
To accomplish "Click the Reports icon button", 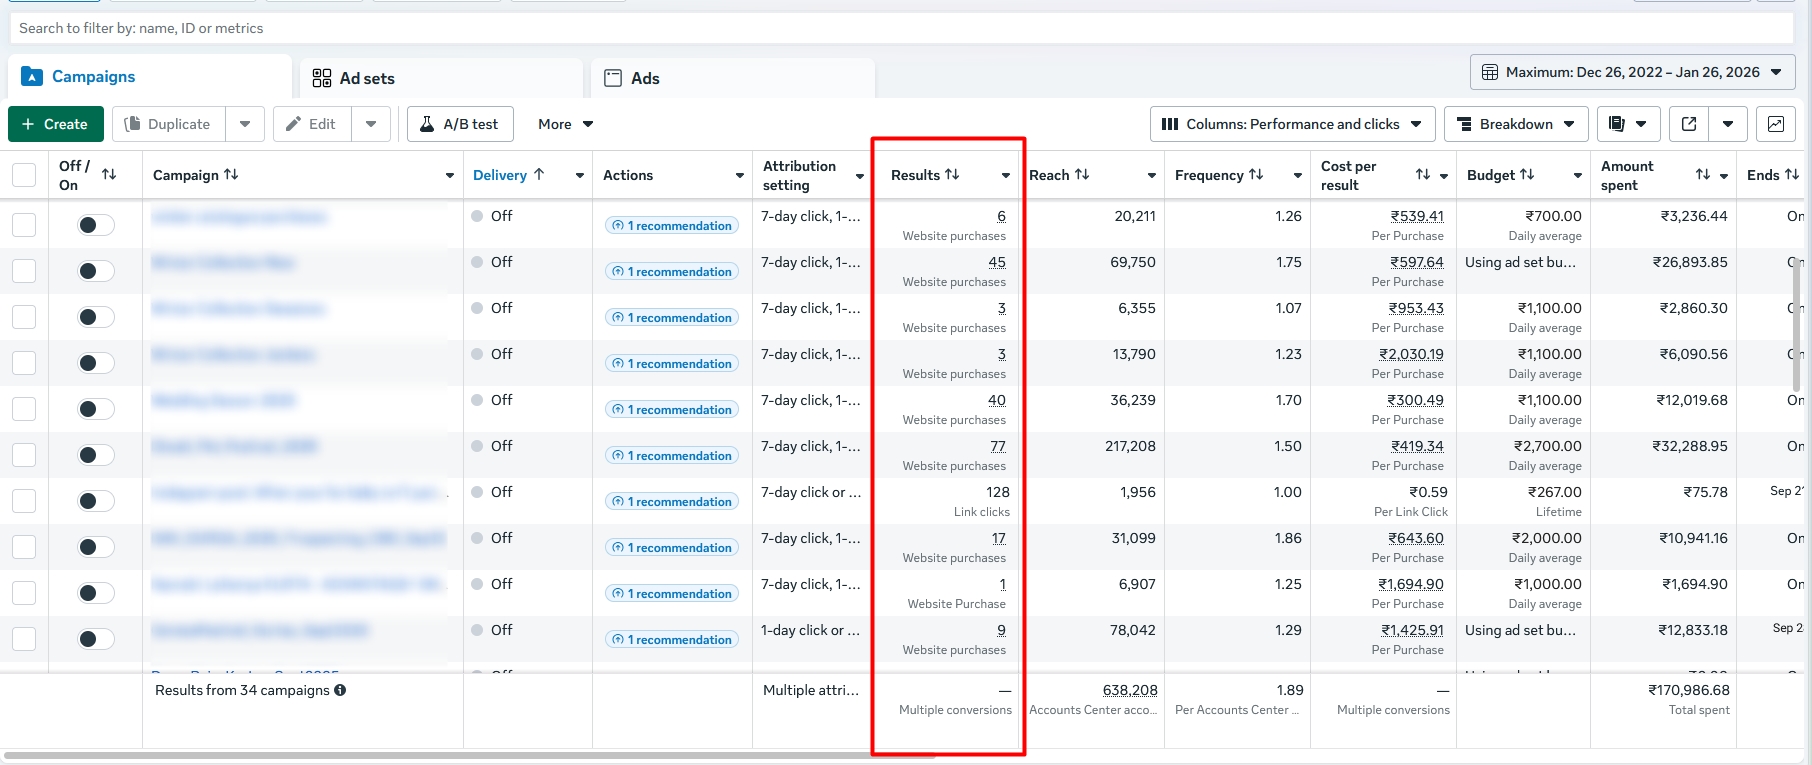I will (x=1617, y=124).
